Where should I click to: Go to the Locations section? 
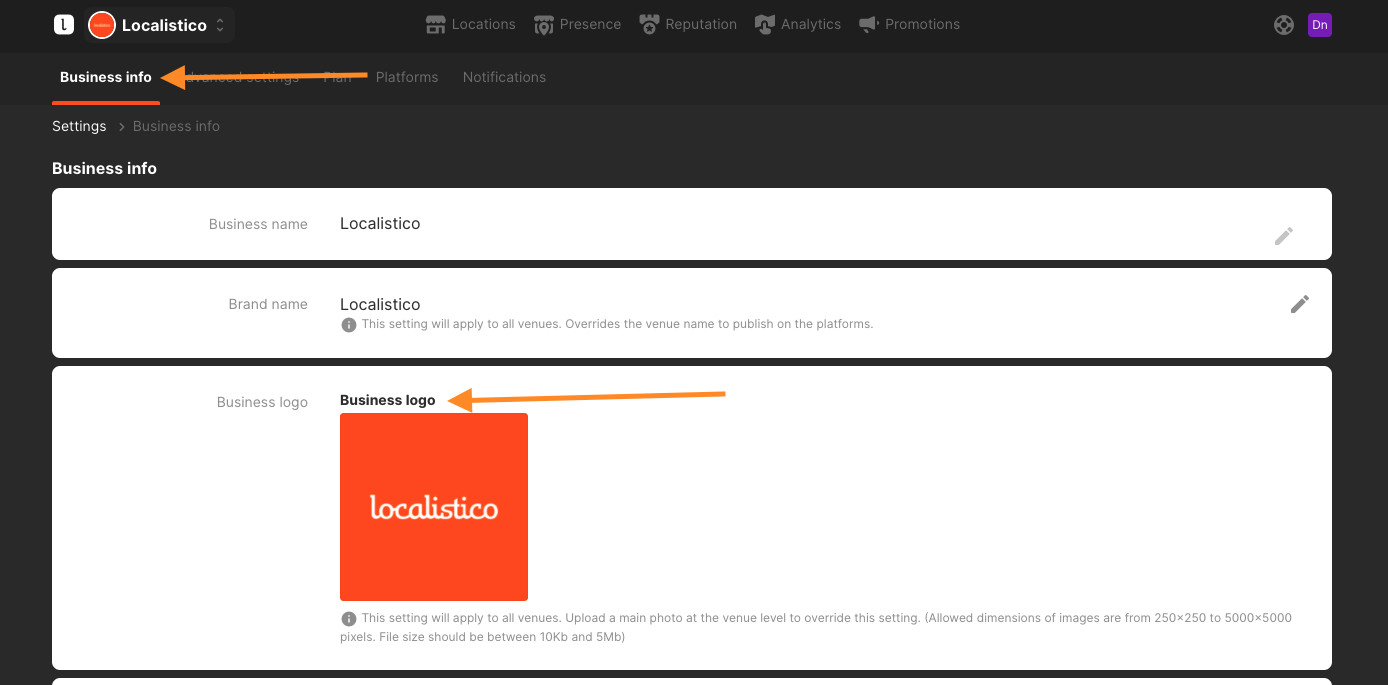tap(470, 24)
